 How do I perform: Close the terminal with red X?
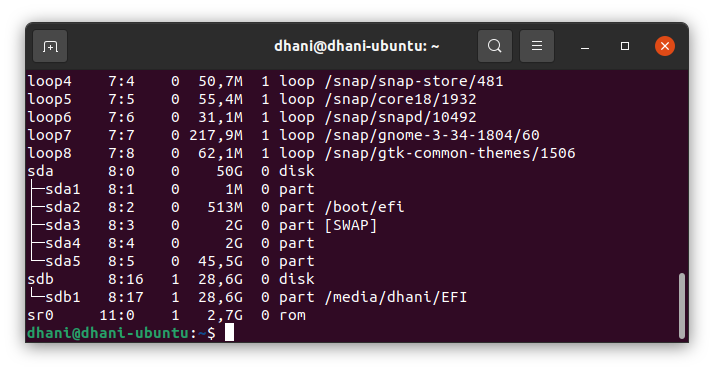[665, 46]
